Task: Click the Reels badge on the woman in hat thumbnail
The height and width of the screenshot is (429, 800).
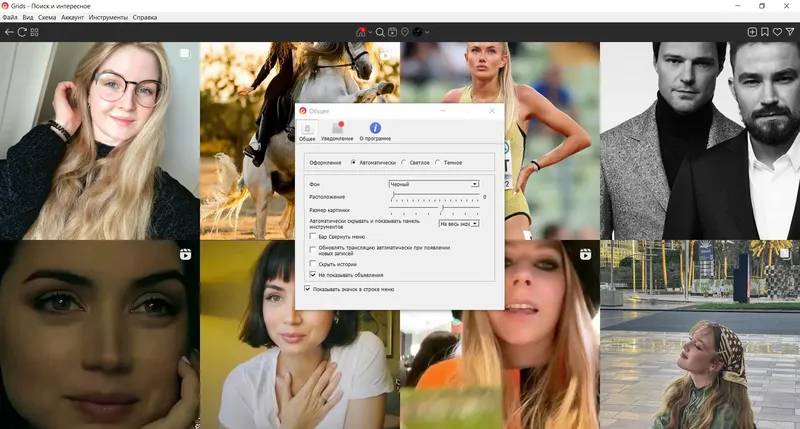Action: 585,254
